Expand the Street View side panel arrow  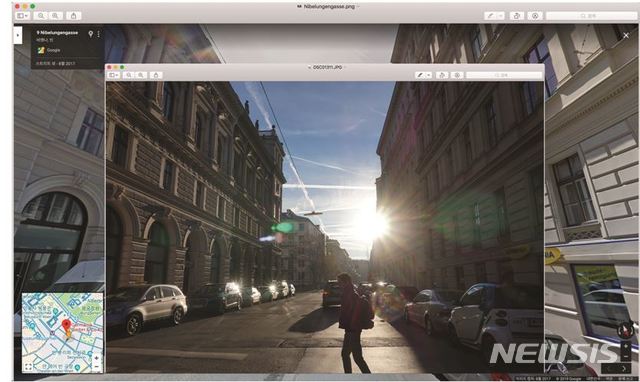coord(18,36)
